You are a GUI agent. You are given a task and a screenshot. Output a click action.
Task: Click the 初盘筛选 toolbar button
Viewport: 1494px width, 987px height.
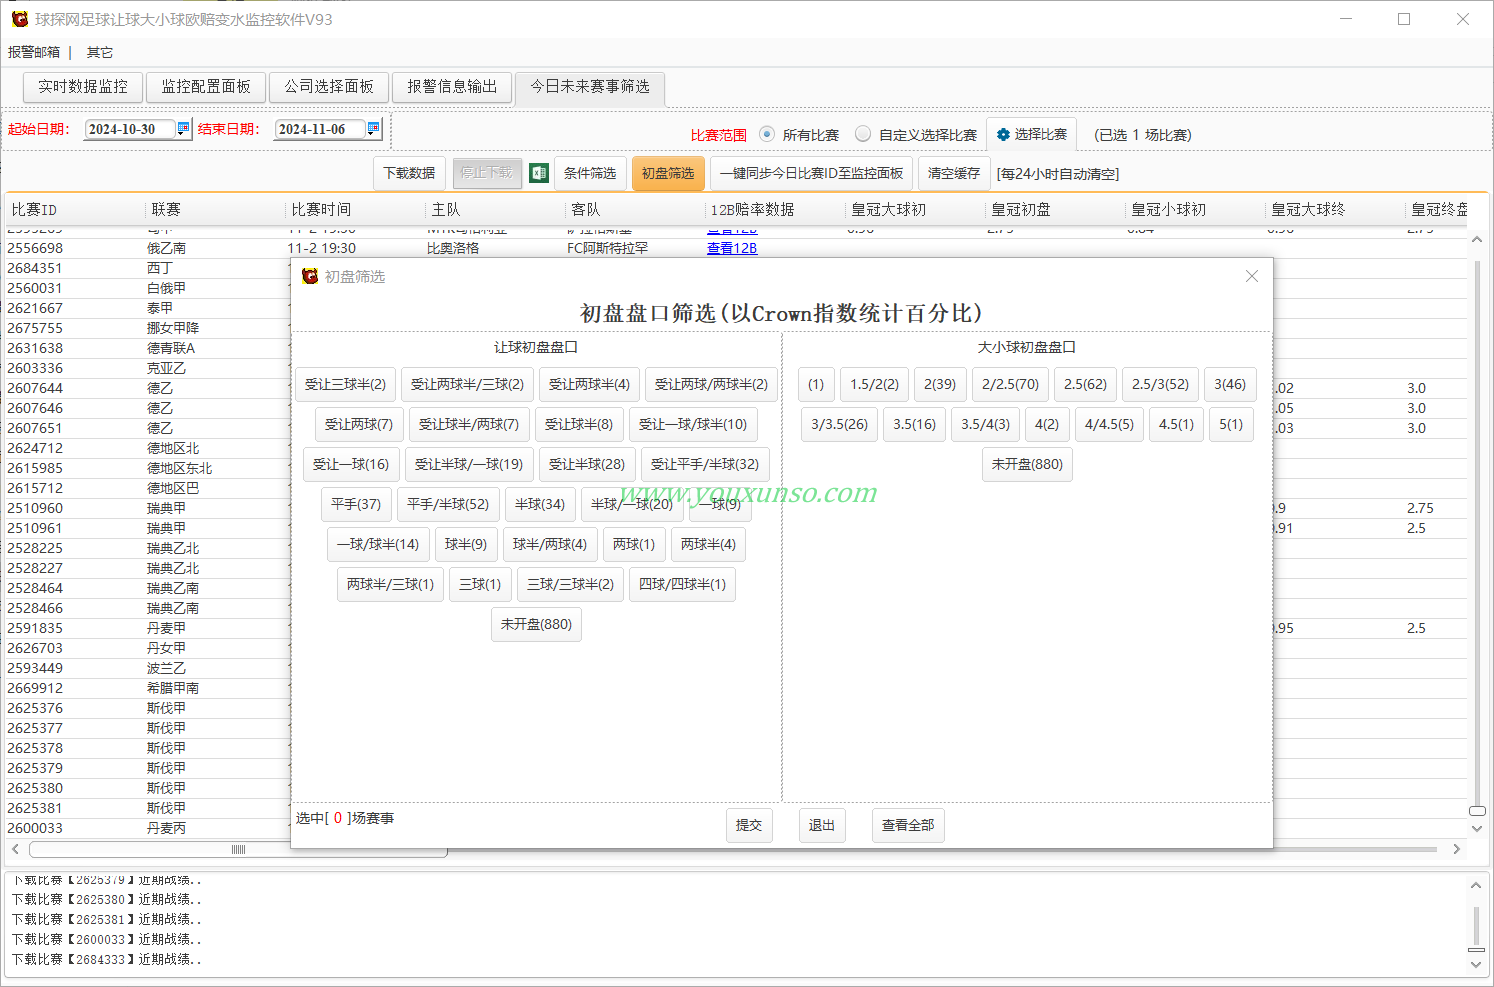click(668, 173)
